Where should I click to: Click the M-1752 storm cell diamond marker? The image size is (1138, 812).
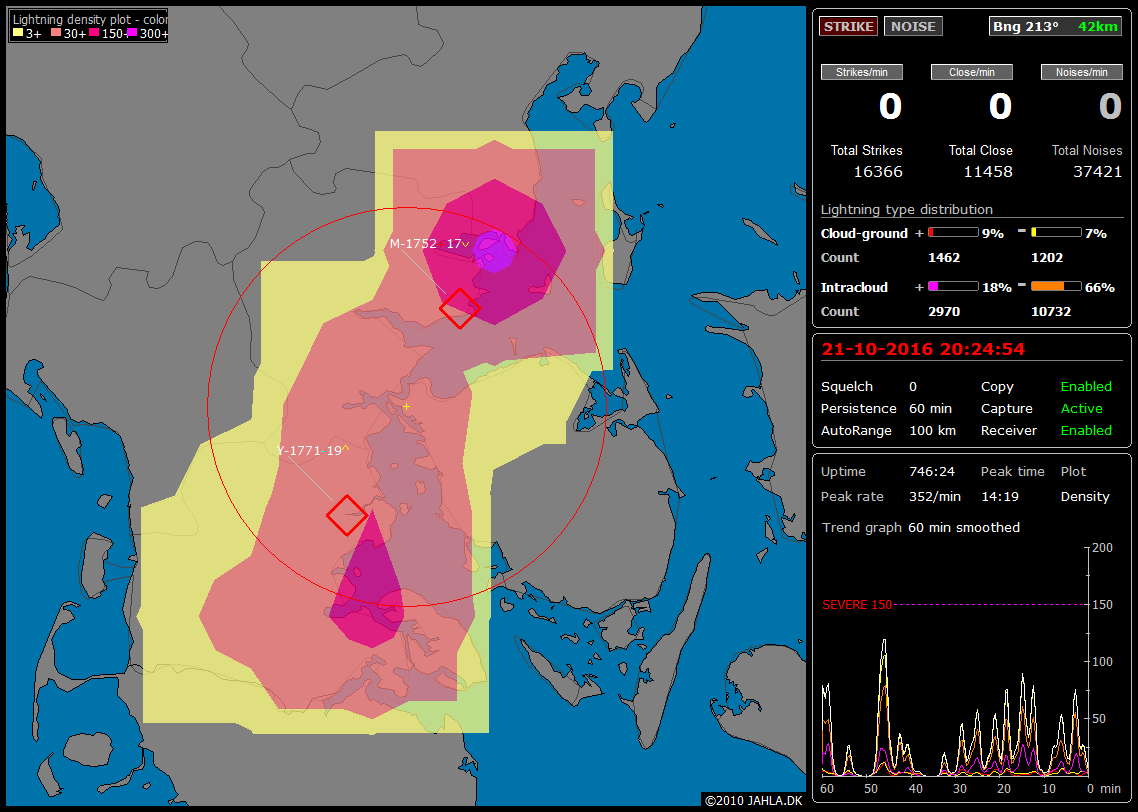pyautogui.click(x=459, y=308)
